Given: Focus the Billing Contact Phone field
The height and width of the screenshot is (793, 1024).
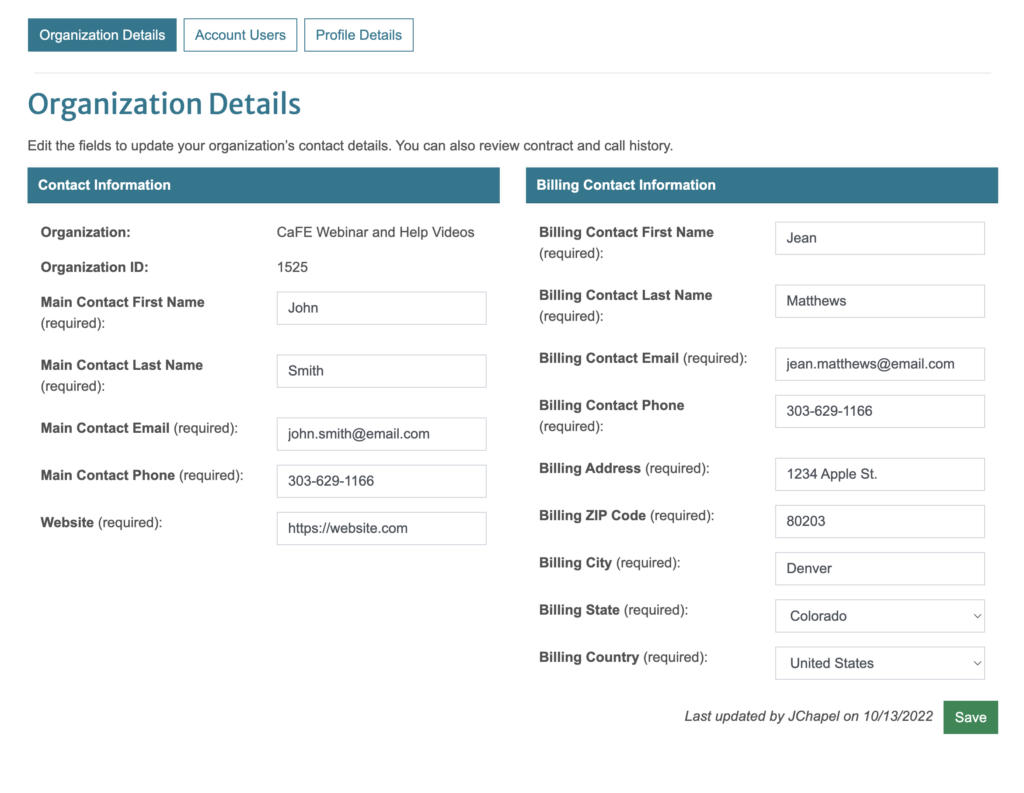Looking at the screenshot, I should pyautogui.click(x=879, y=411).
